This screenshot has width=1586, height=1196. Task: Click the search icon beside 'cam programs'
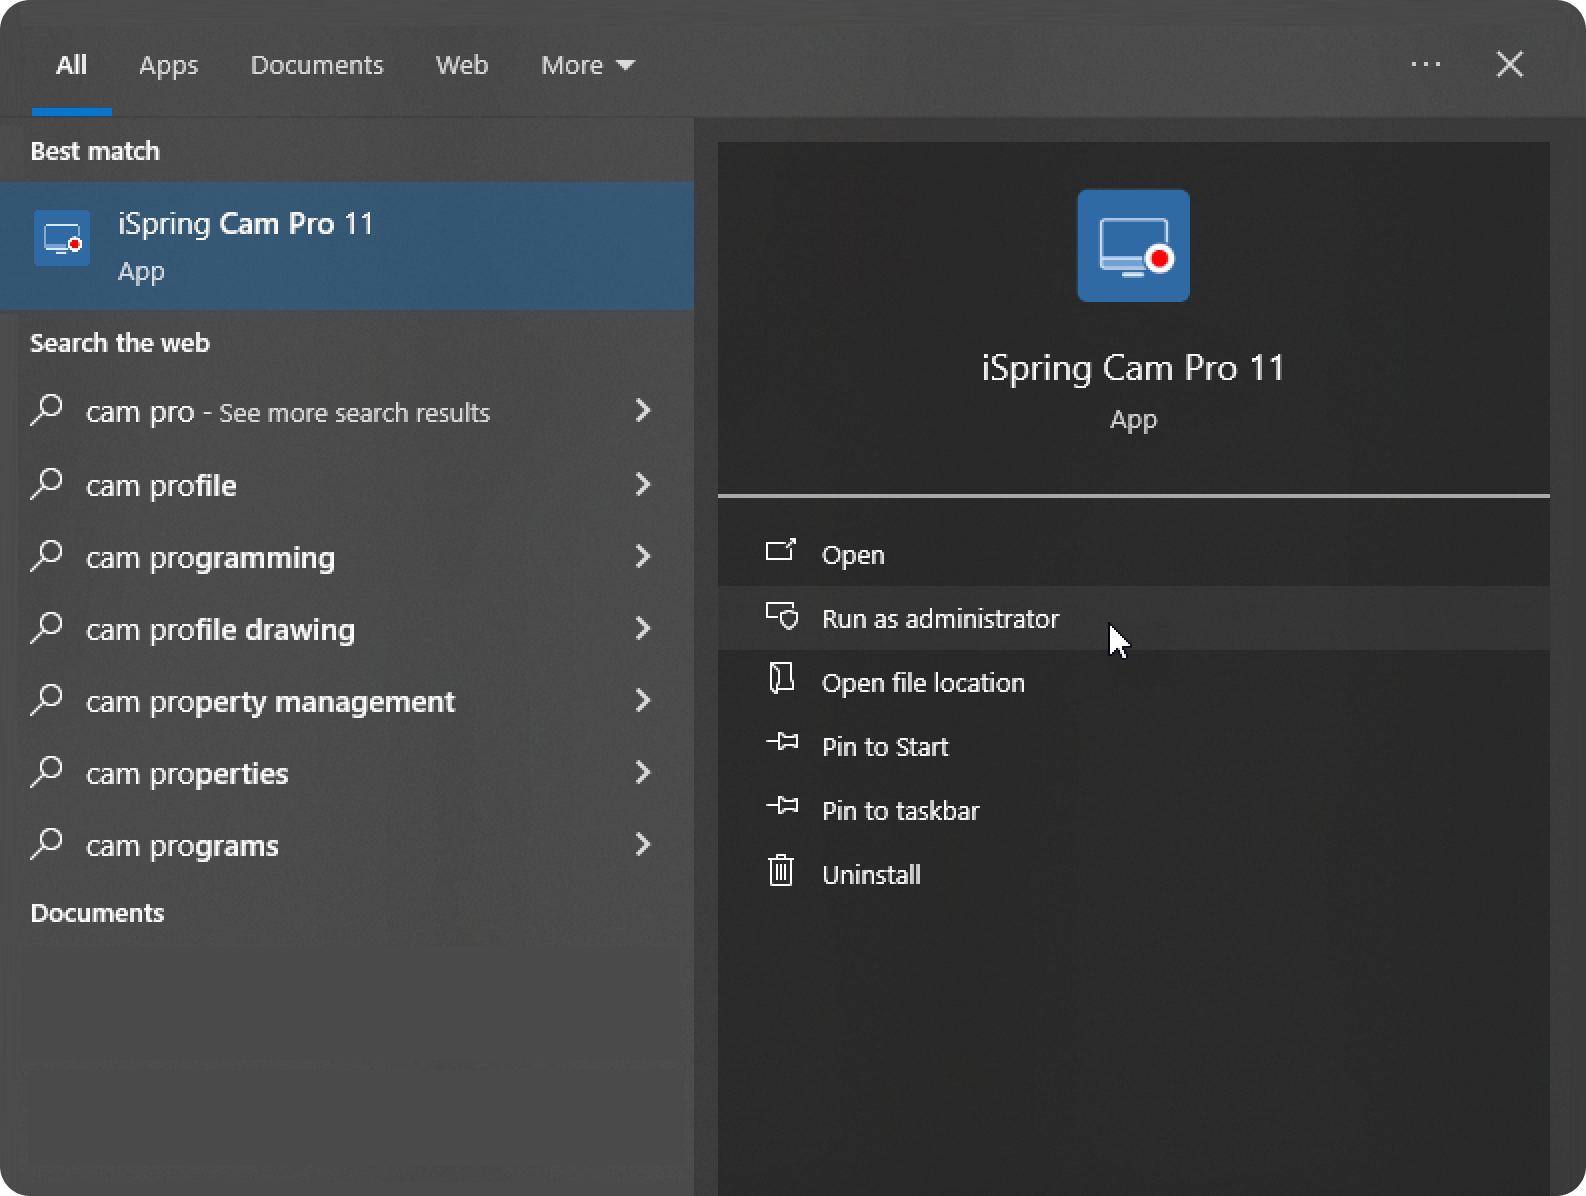47,843
